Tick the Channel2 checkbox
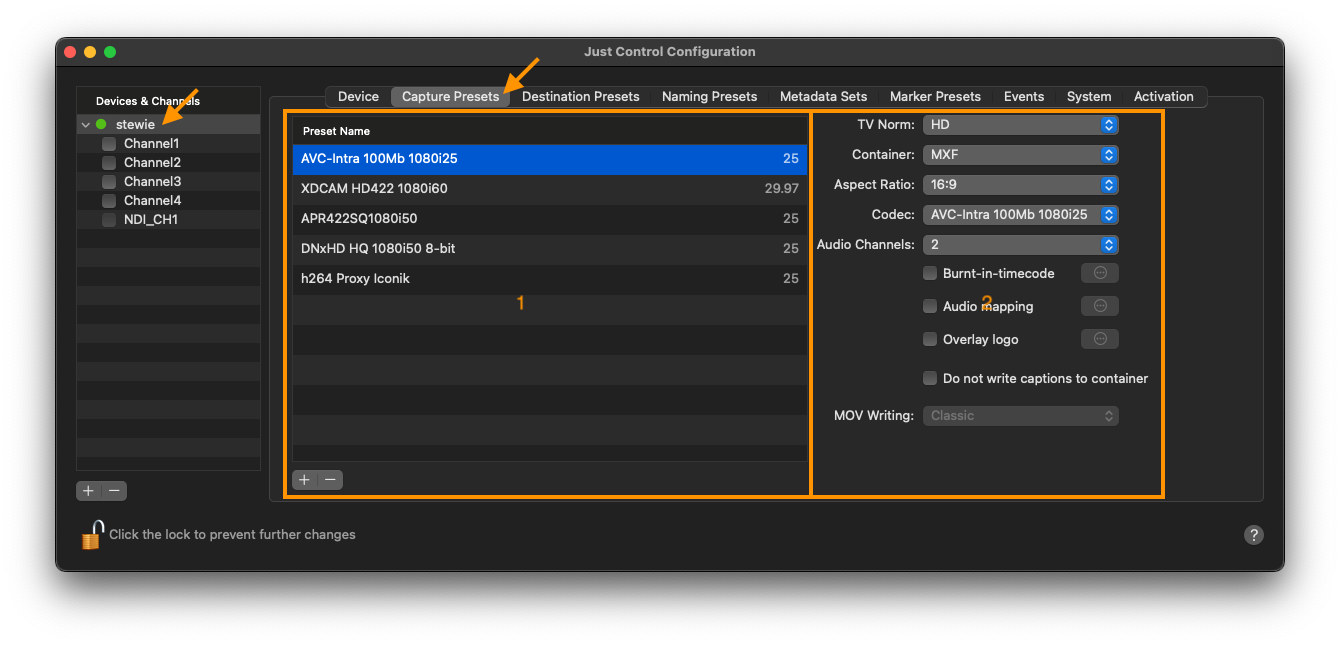Screen dimensions: 1340x645 109,163
